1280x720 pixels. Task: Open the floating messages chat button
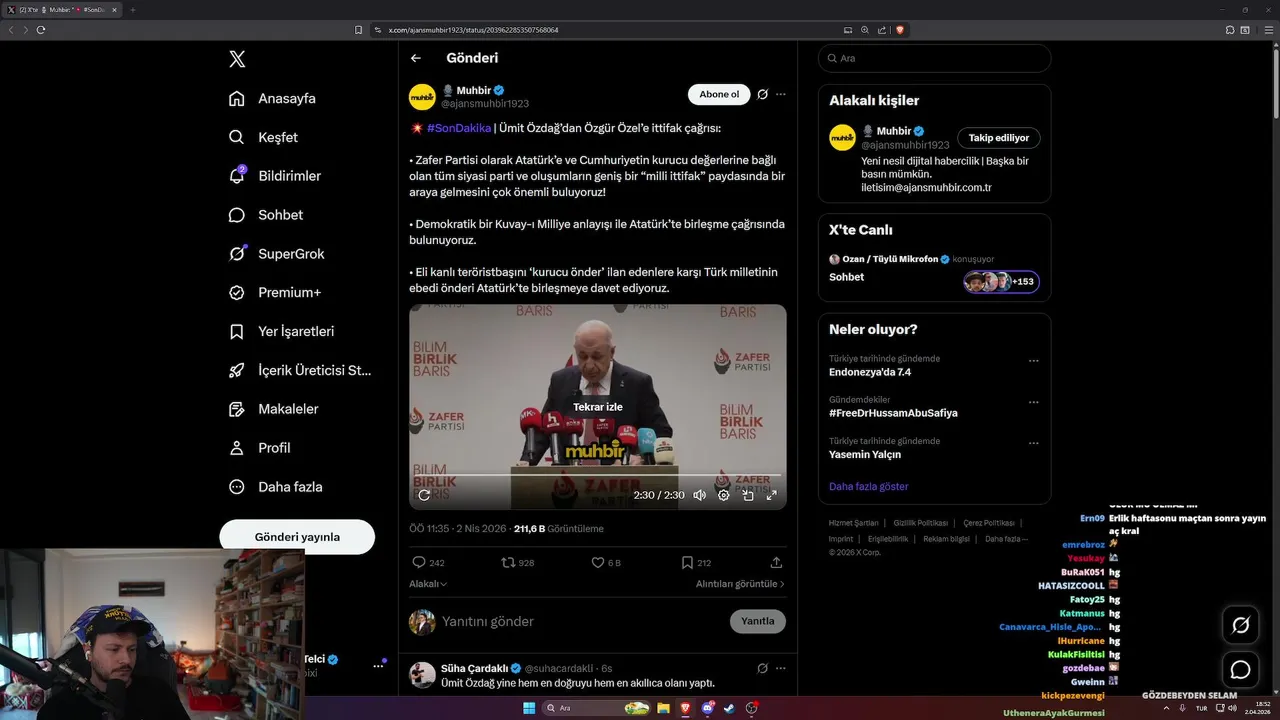pos(1241,669)
